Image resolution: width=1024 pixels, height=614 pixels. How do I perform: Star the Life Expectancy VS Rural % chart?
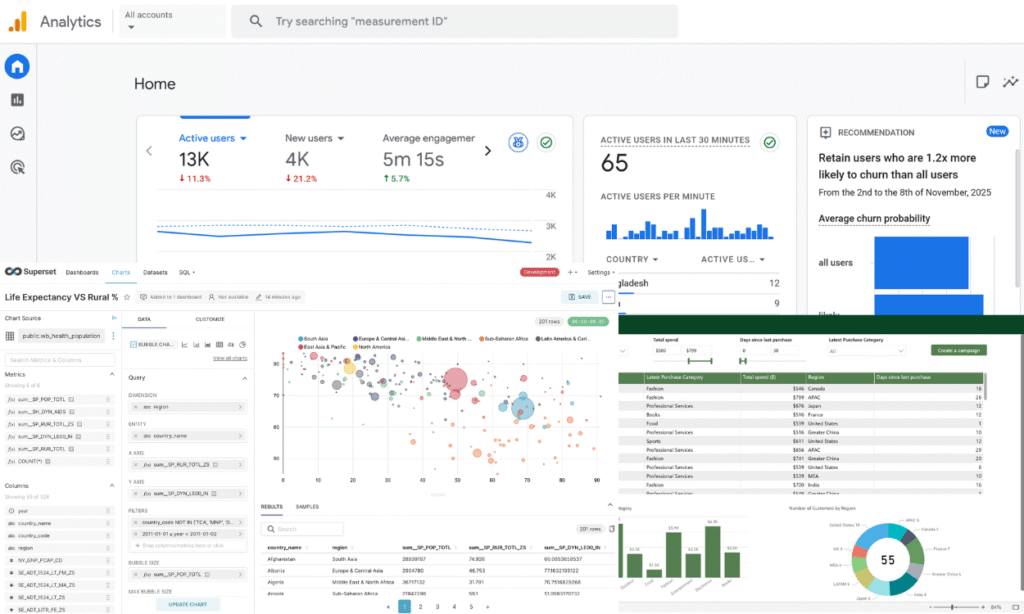pyautogui.click(x=127, y=297)
